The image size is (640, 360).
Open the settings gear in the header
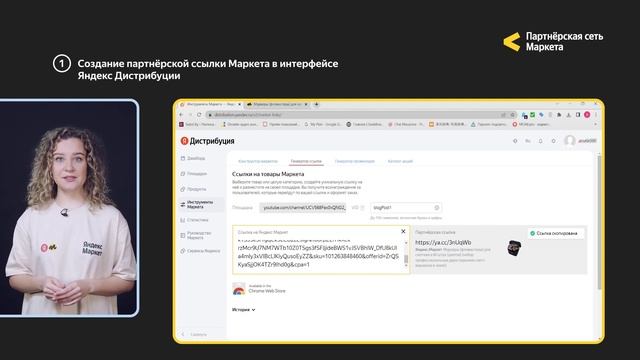(x=553, y=141)
